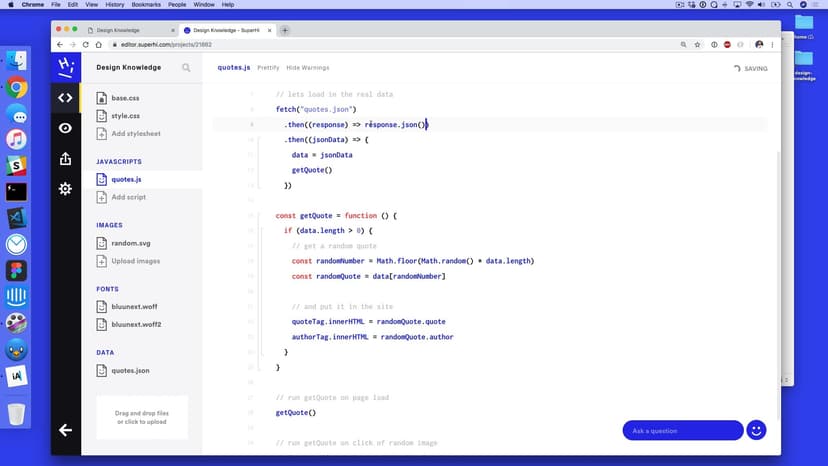Screen dimensions: 828x466
Task: Open project settings gear icon
Action: [65, 189]
